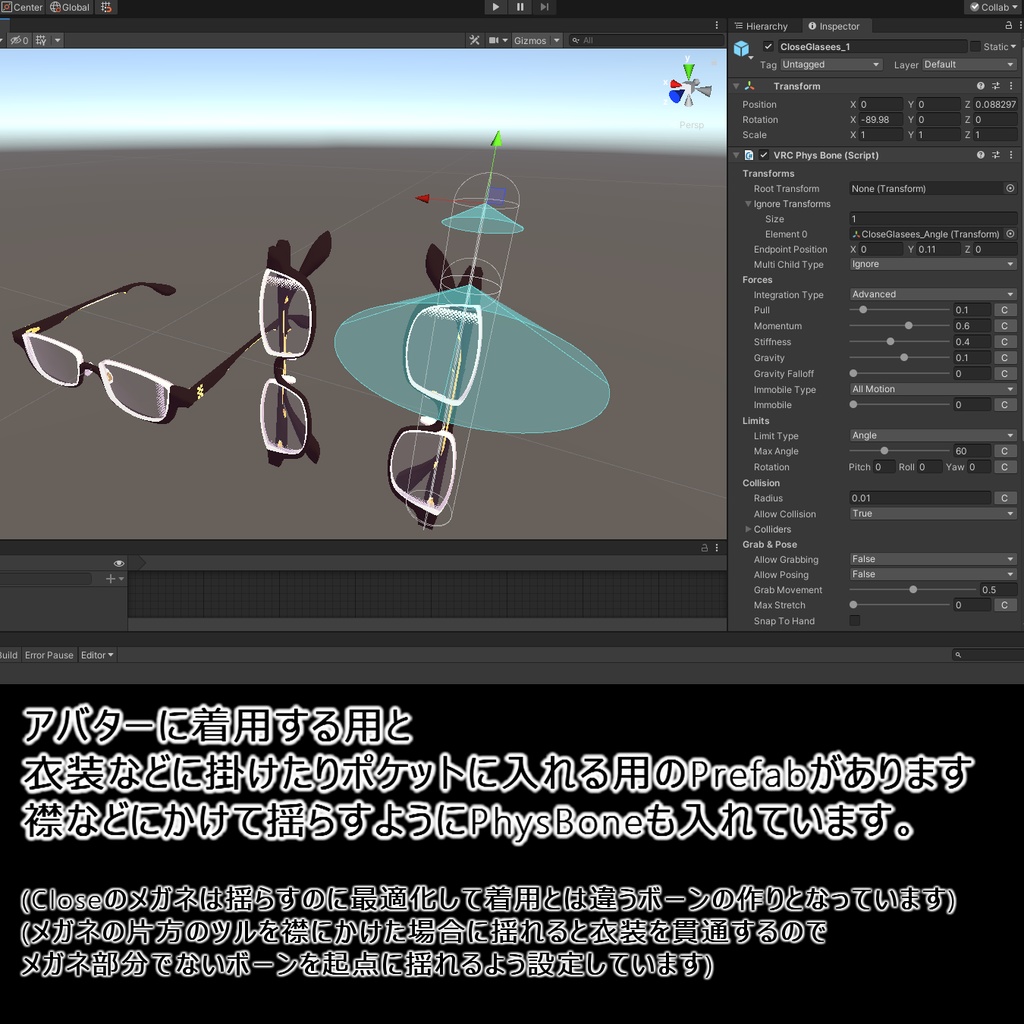Open the Limit Type Angle dropdown
Viewport: 1024px width, 1024px height.
click(933, 435)
